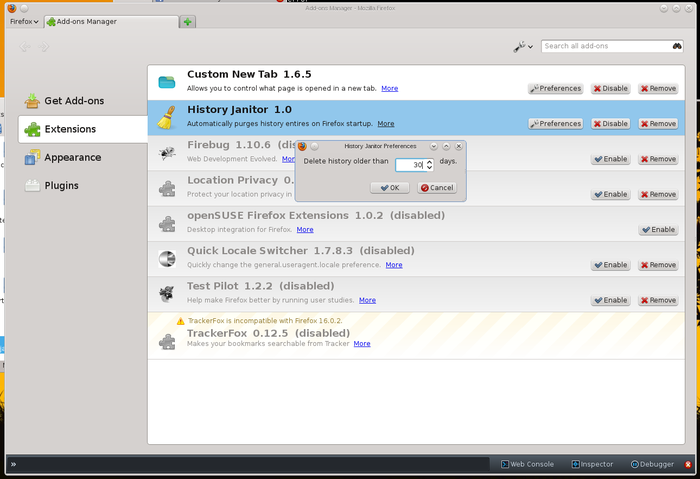This screenshot has height=479, width=700.
Task: Open More link for Test Pilot
Action: pos(367,300)
